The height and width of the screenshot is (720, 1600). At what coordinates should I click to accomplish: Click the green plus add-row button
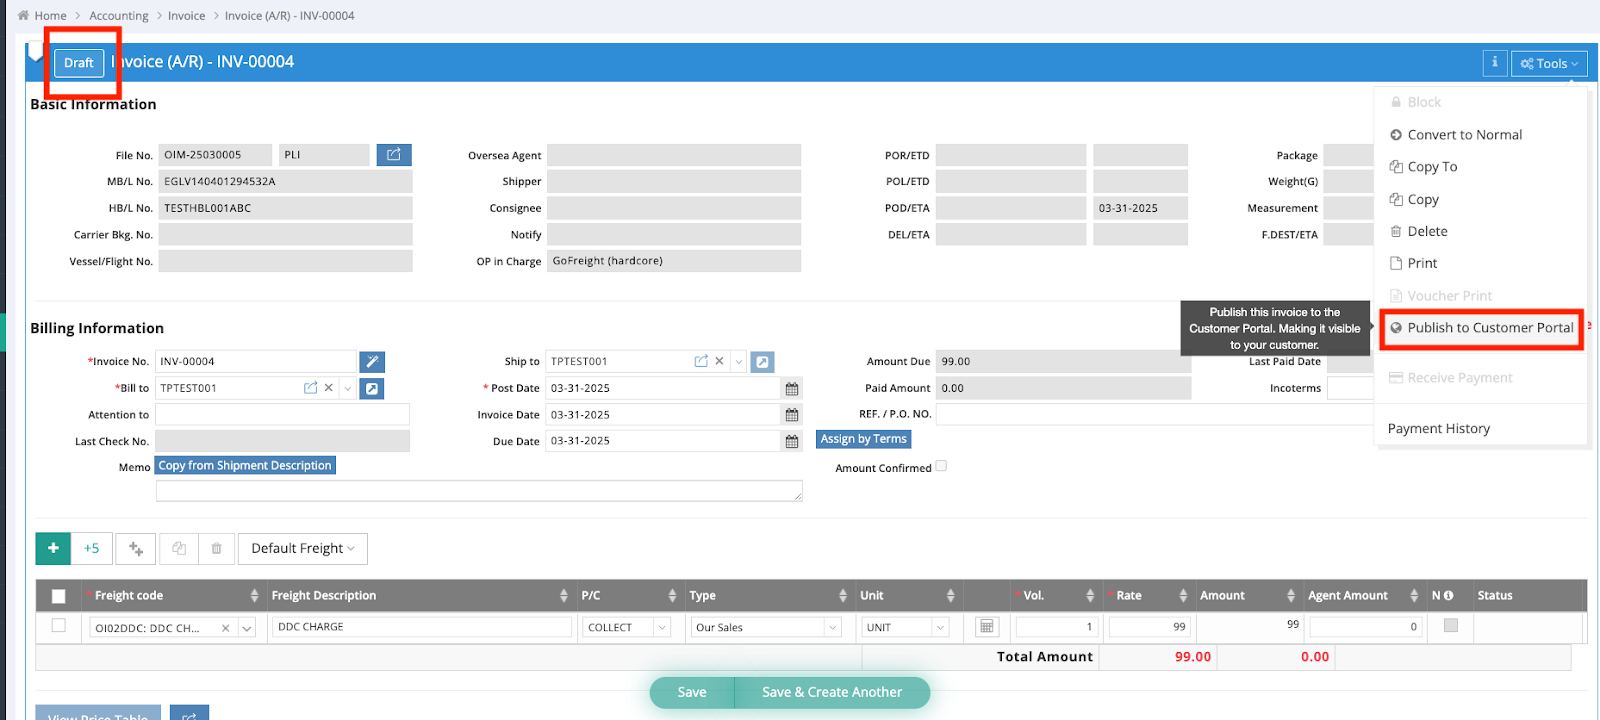point(53,548)
